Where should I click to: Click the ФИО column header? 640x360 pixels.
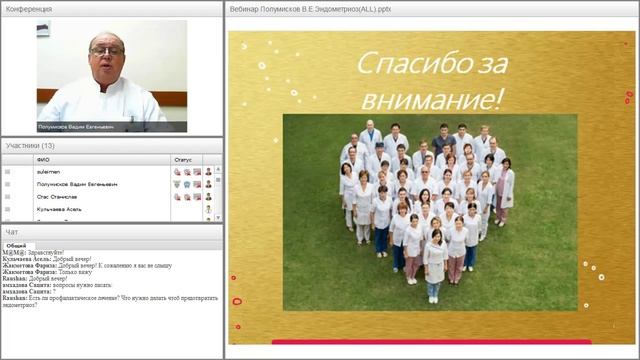tap(102, 160)
